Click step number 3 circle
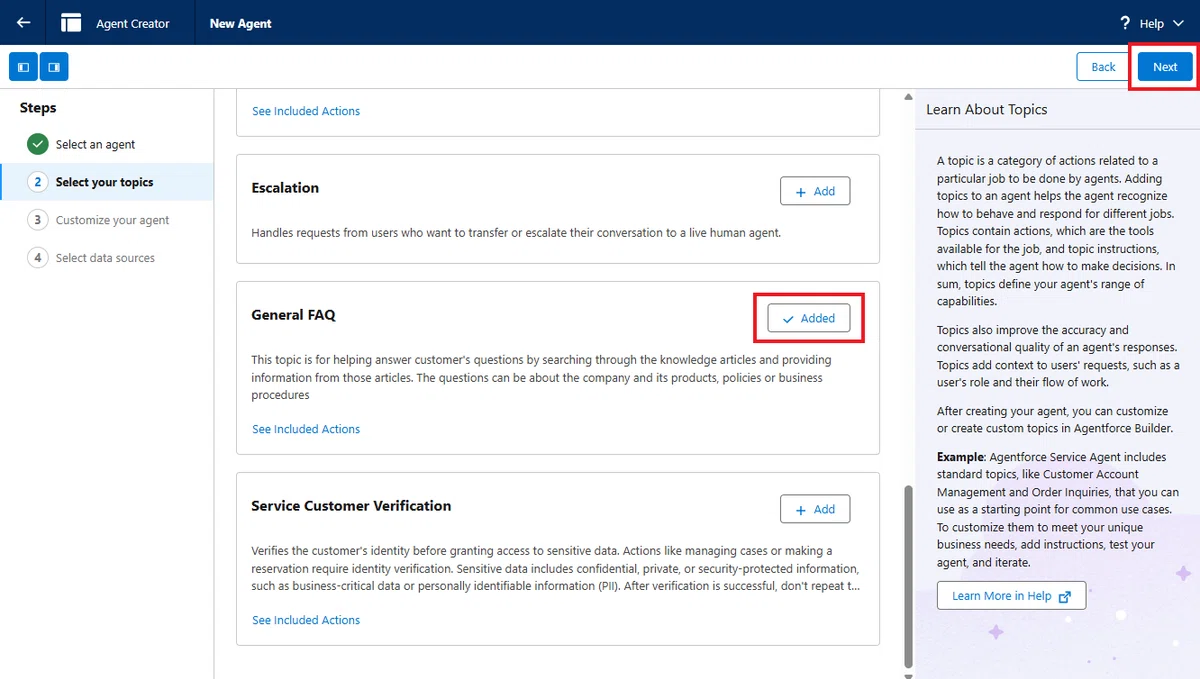 pos(38,220)
